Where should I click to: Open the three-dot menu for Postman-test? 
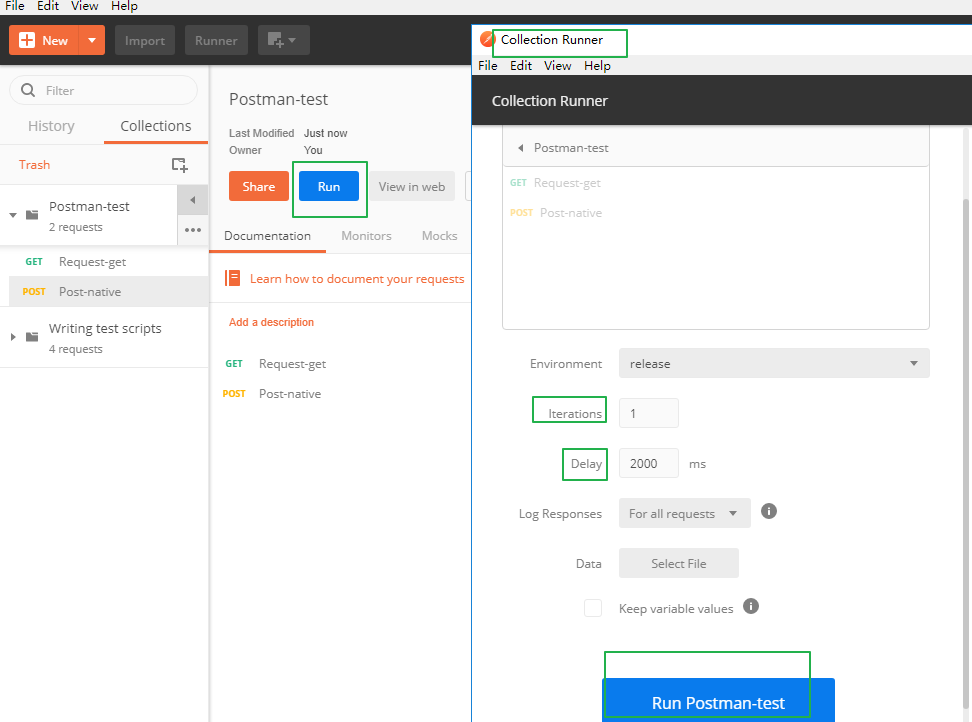coord(193,230)
